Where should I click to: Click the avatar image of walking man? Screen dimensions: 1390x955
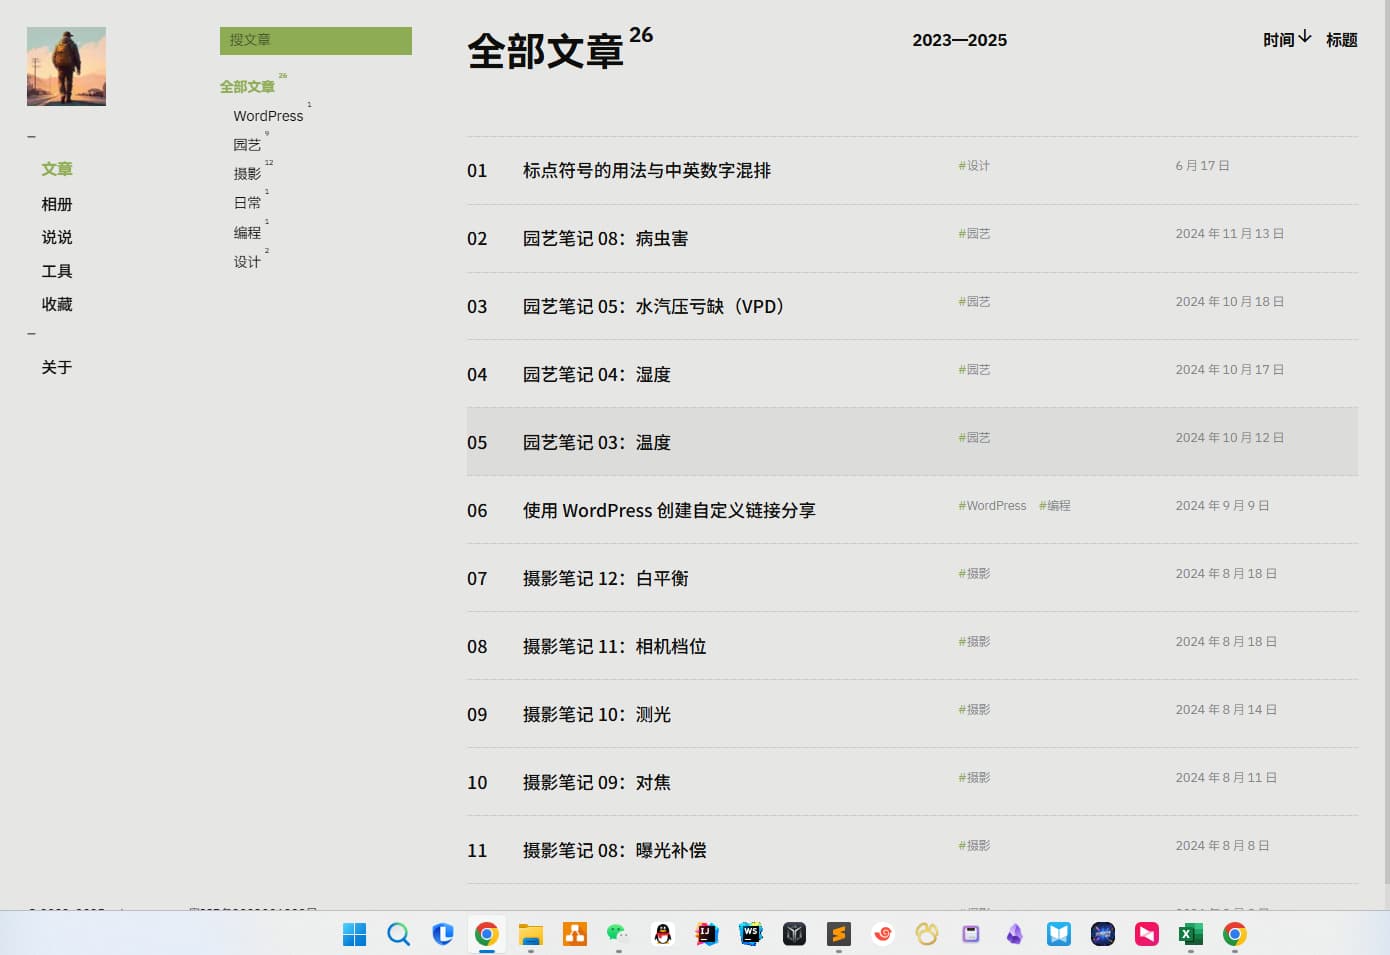[66, 66]
